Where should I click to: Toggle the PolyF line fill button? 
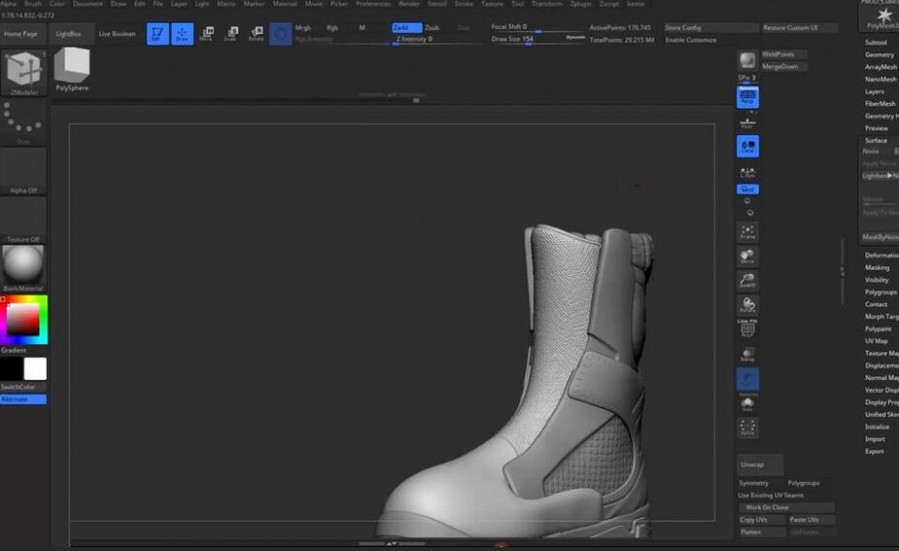[x=748, y=329]
